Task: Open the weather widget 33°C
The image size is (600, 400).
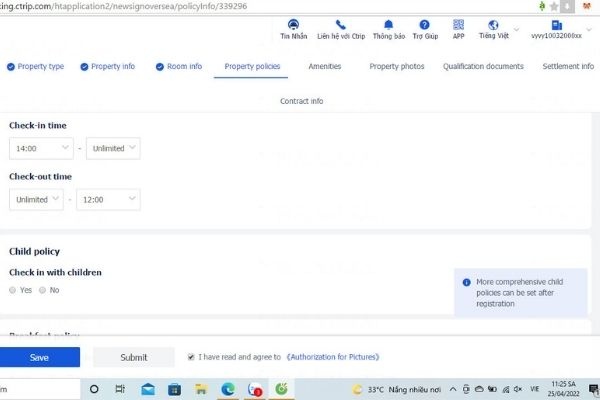Action: [396, 390]
